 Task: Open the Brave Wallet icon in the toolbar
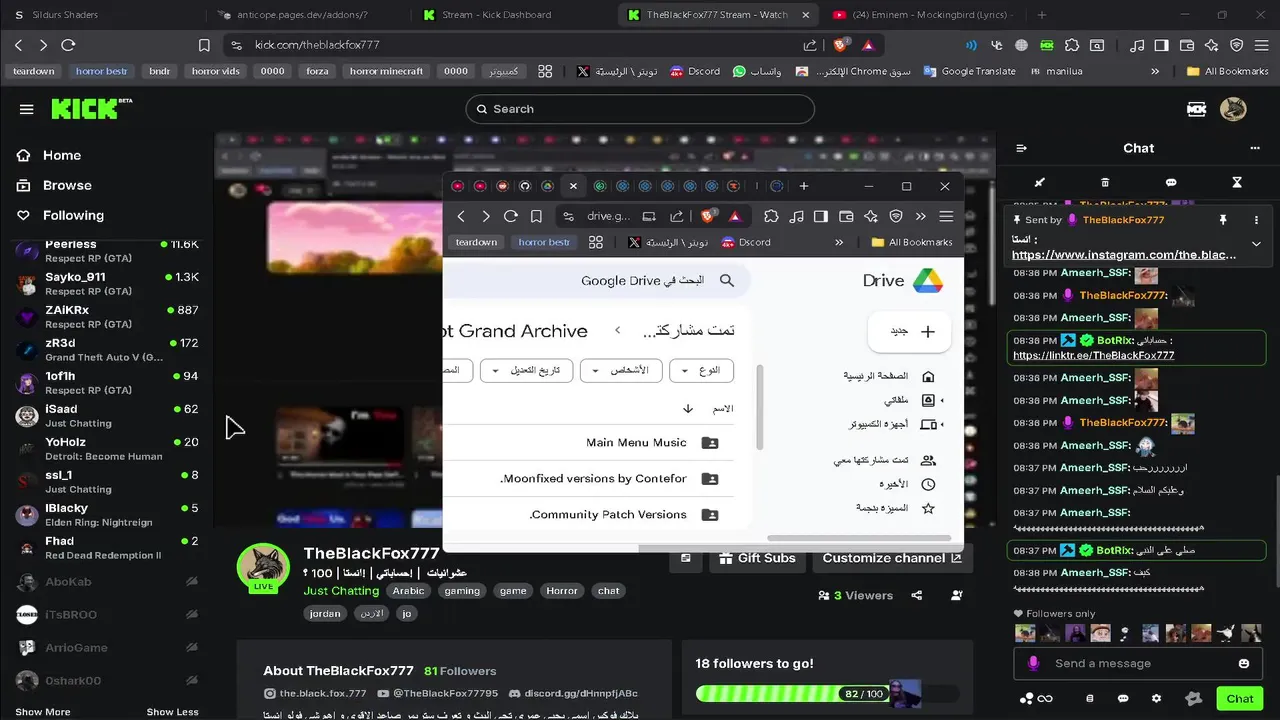click(1187, 45)
